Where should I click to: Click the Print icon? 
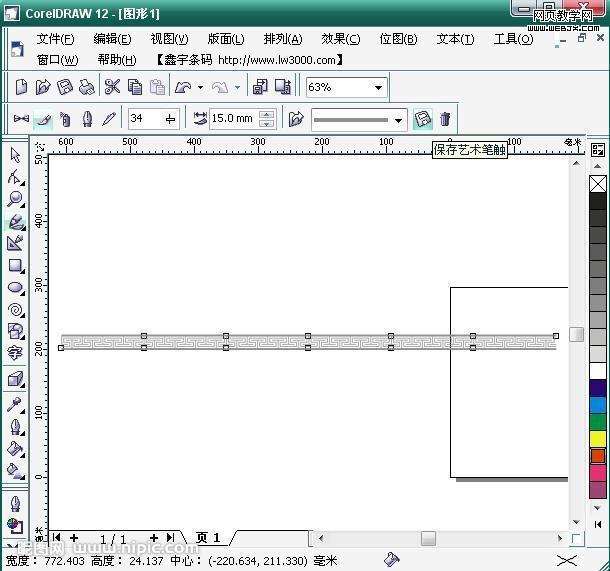click(86, 86)
